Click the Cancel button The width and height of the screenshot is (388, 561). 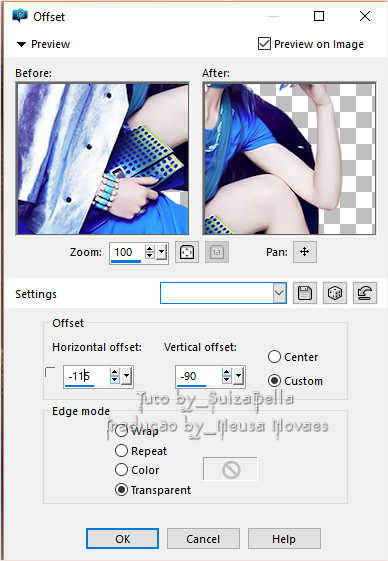203,538
